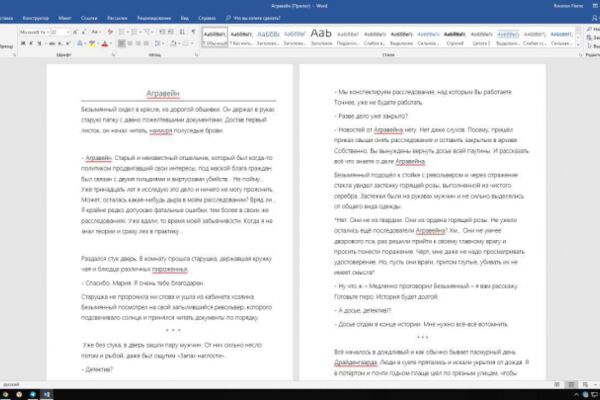The image size is (600, 400).
Task: Toggle strikethrough formatting
Action: tap(52, 43)
